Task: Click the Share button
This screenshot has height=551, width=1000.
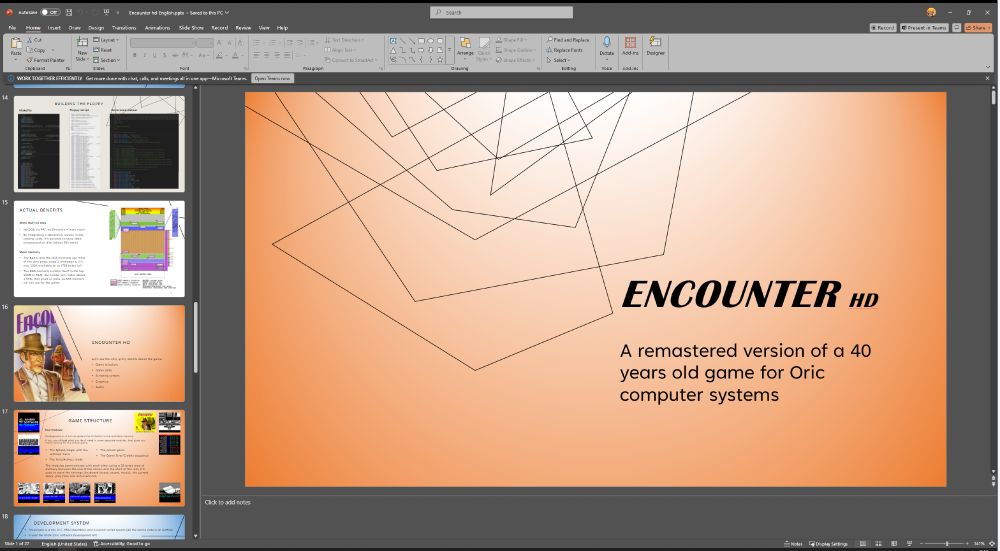Action: [x=978, y=28]
